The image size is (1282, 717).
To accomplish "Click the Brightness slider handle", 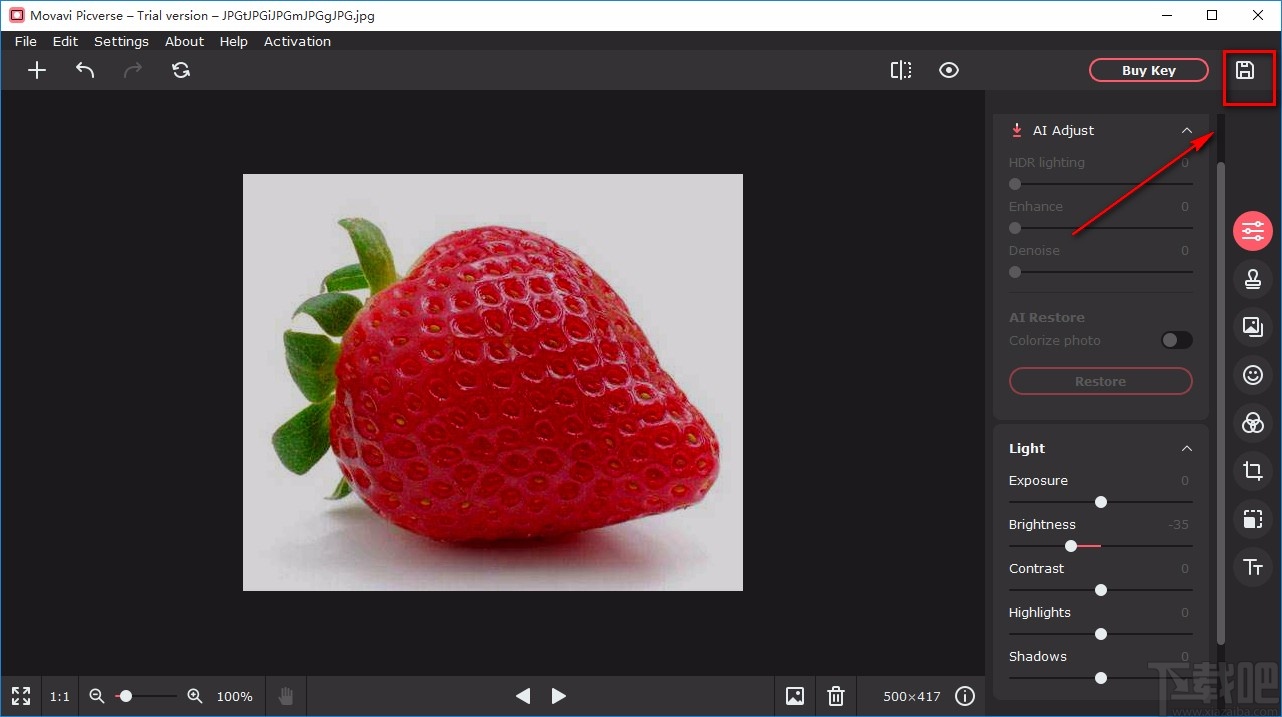I will point(1071,546).
